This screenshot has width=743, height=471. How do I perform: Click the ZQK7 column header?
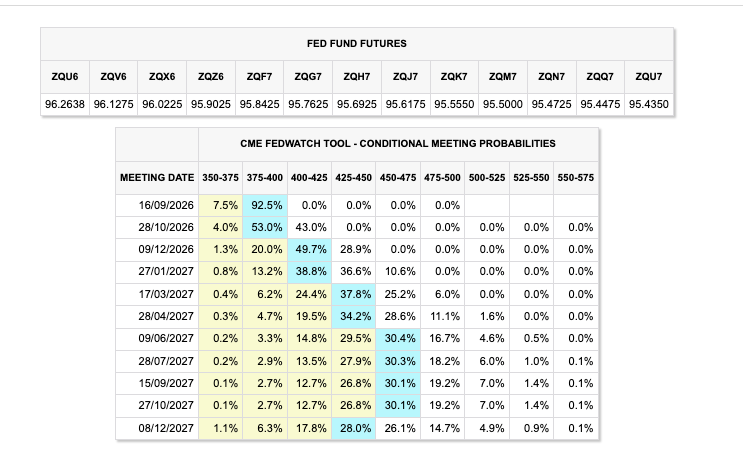point(454,77)
